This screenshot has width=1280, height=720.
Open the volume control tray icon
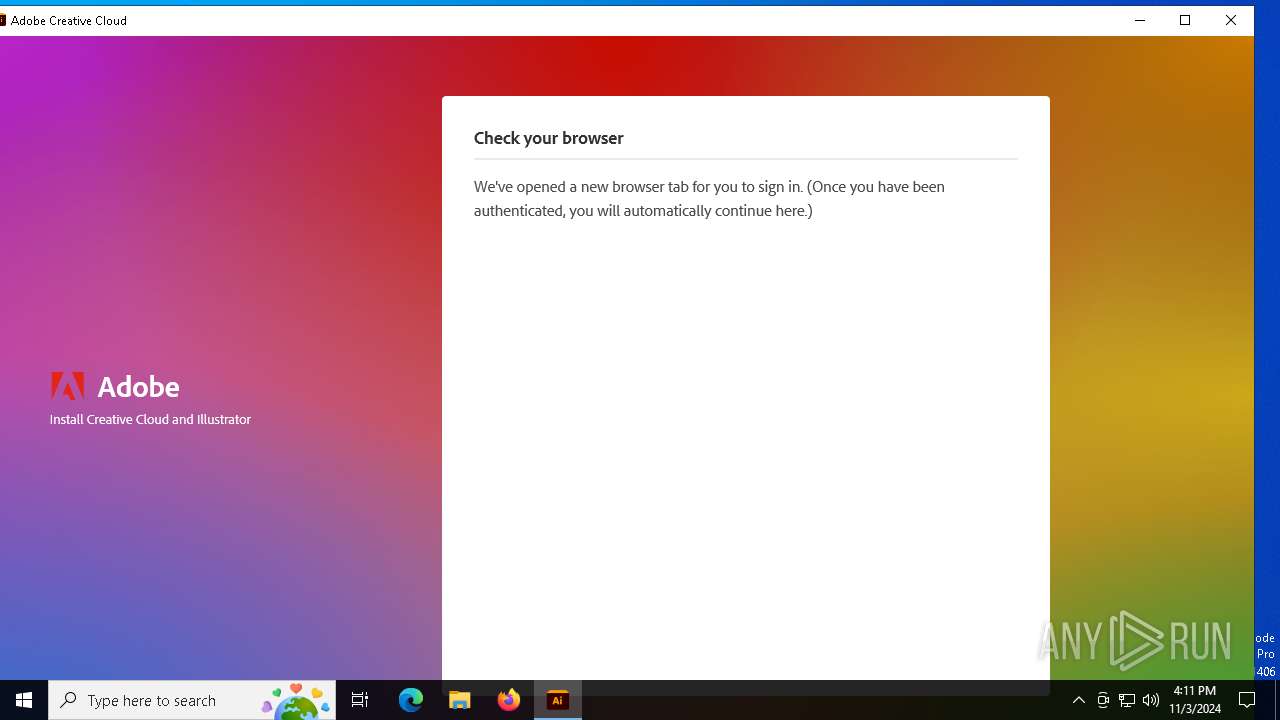tap(1151, 700)
